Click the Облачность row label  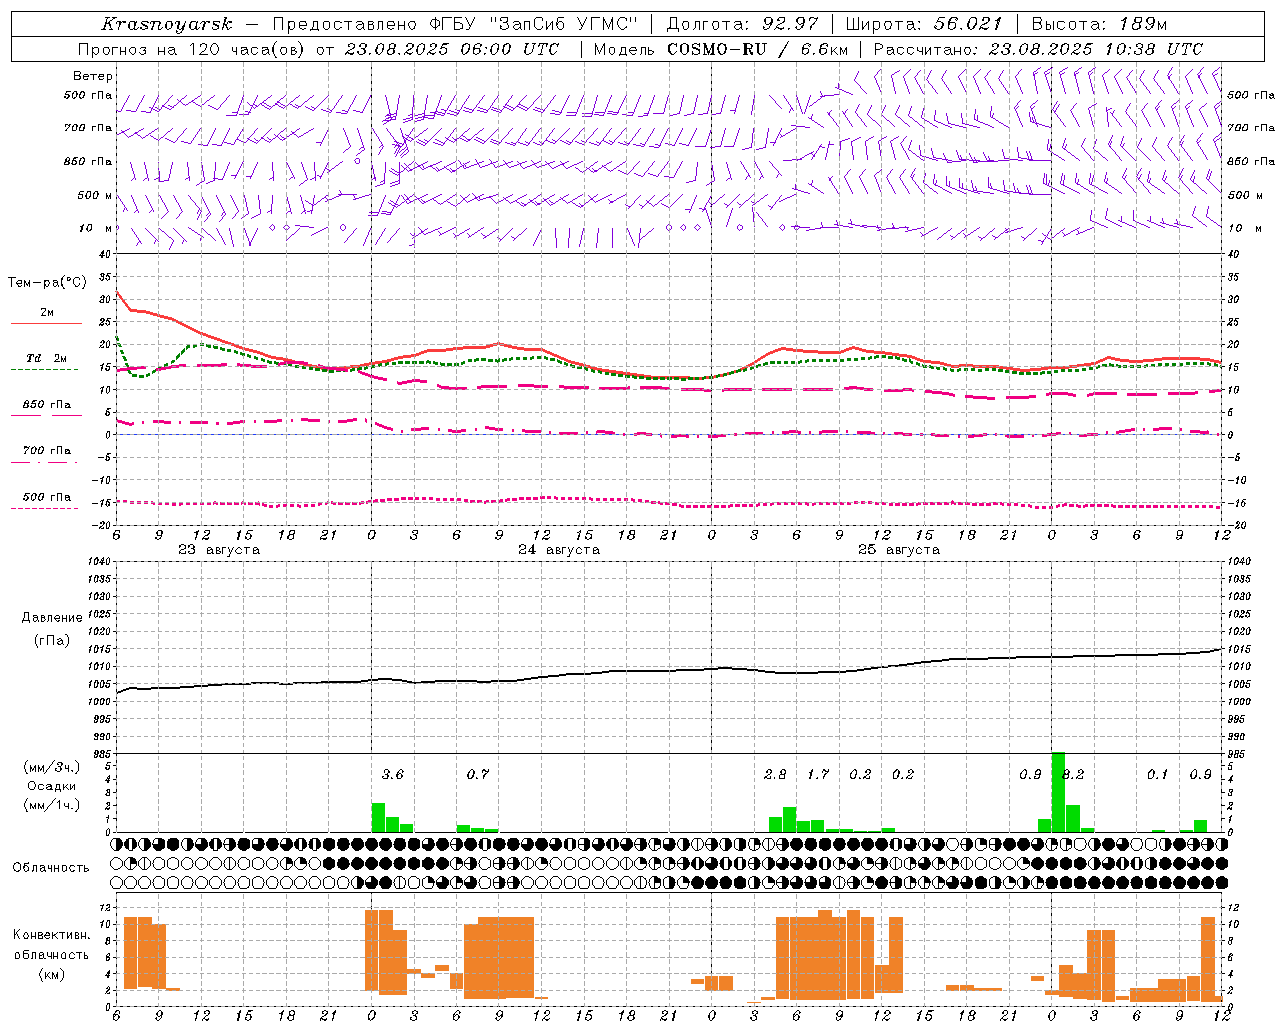(51, 867)
